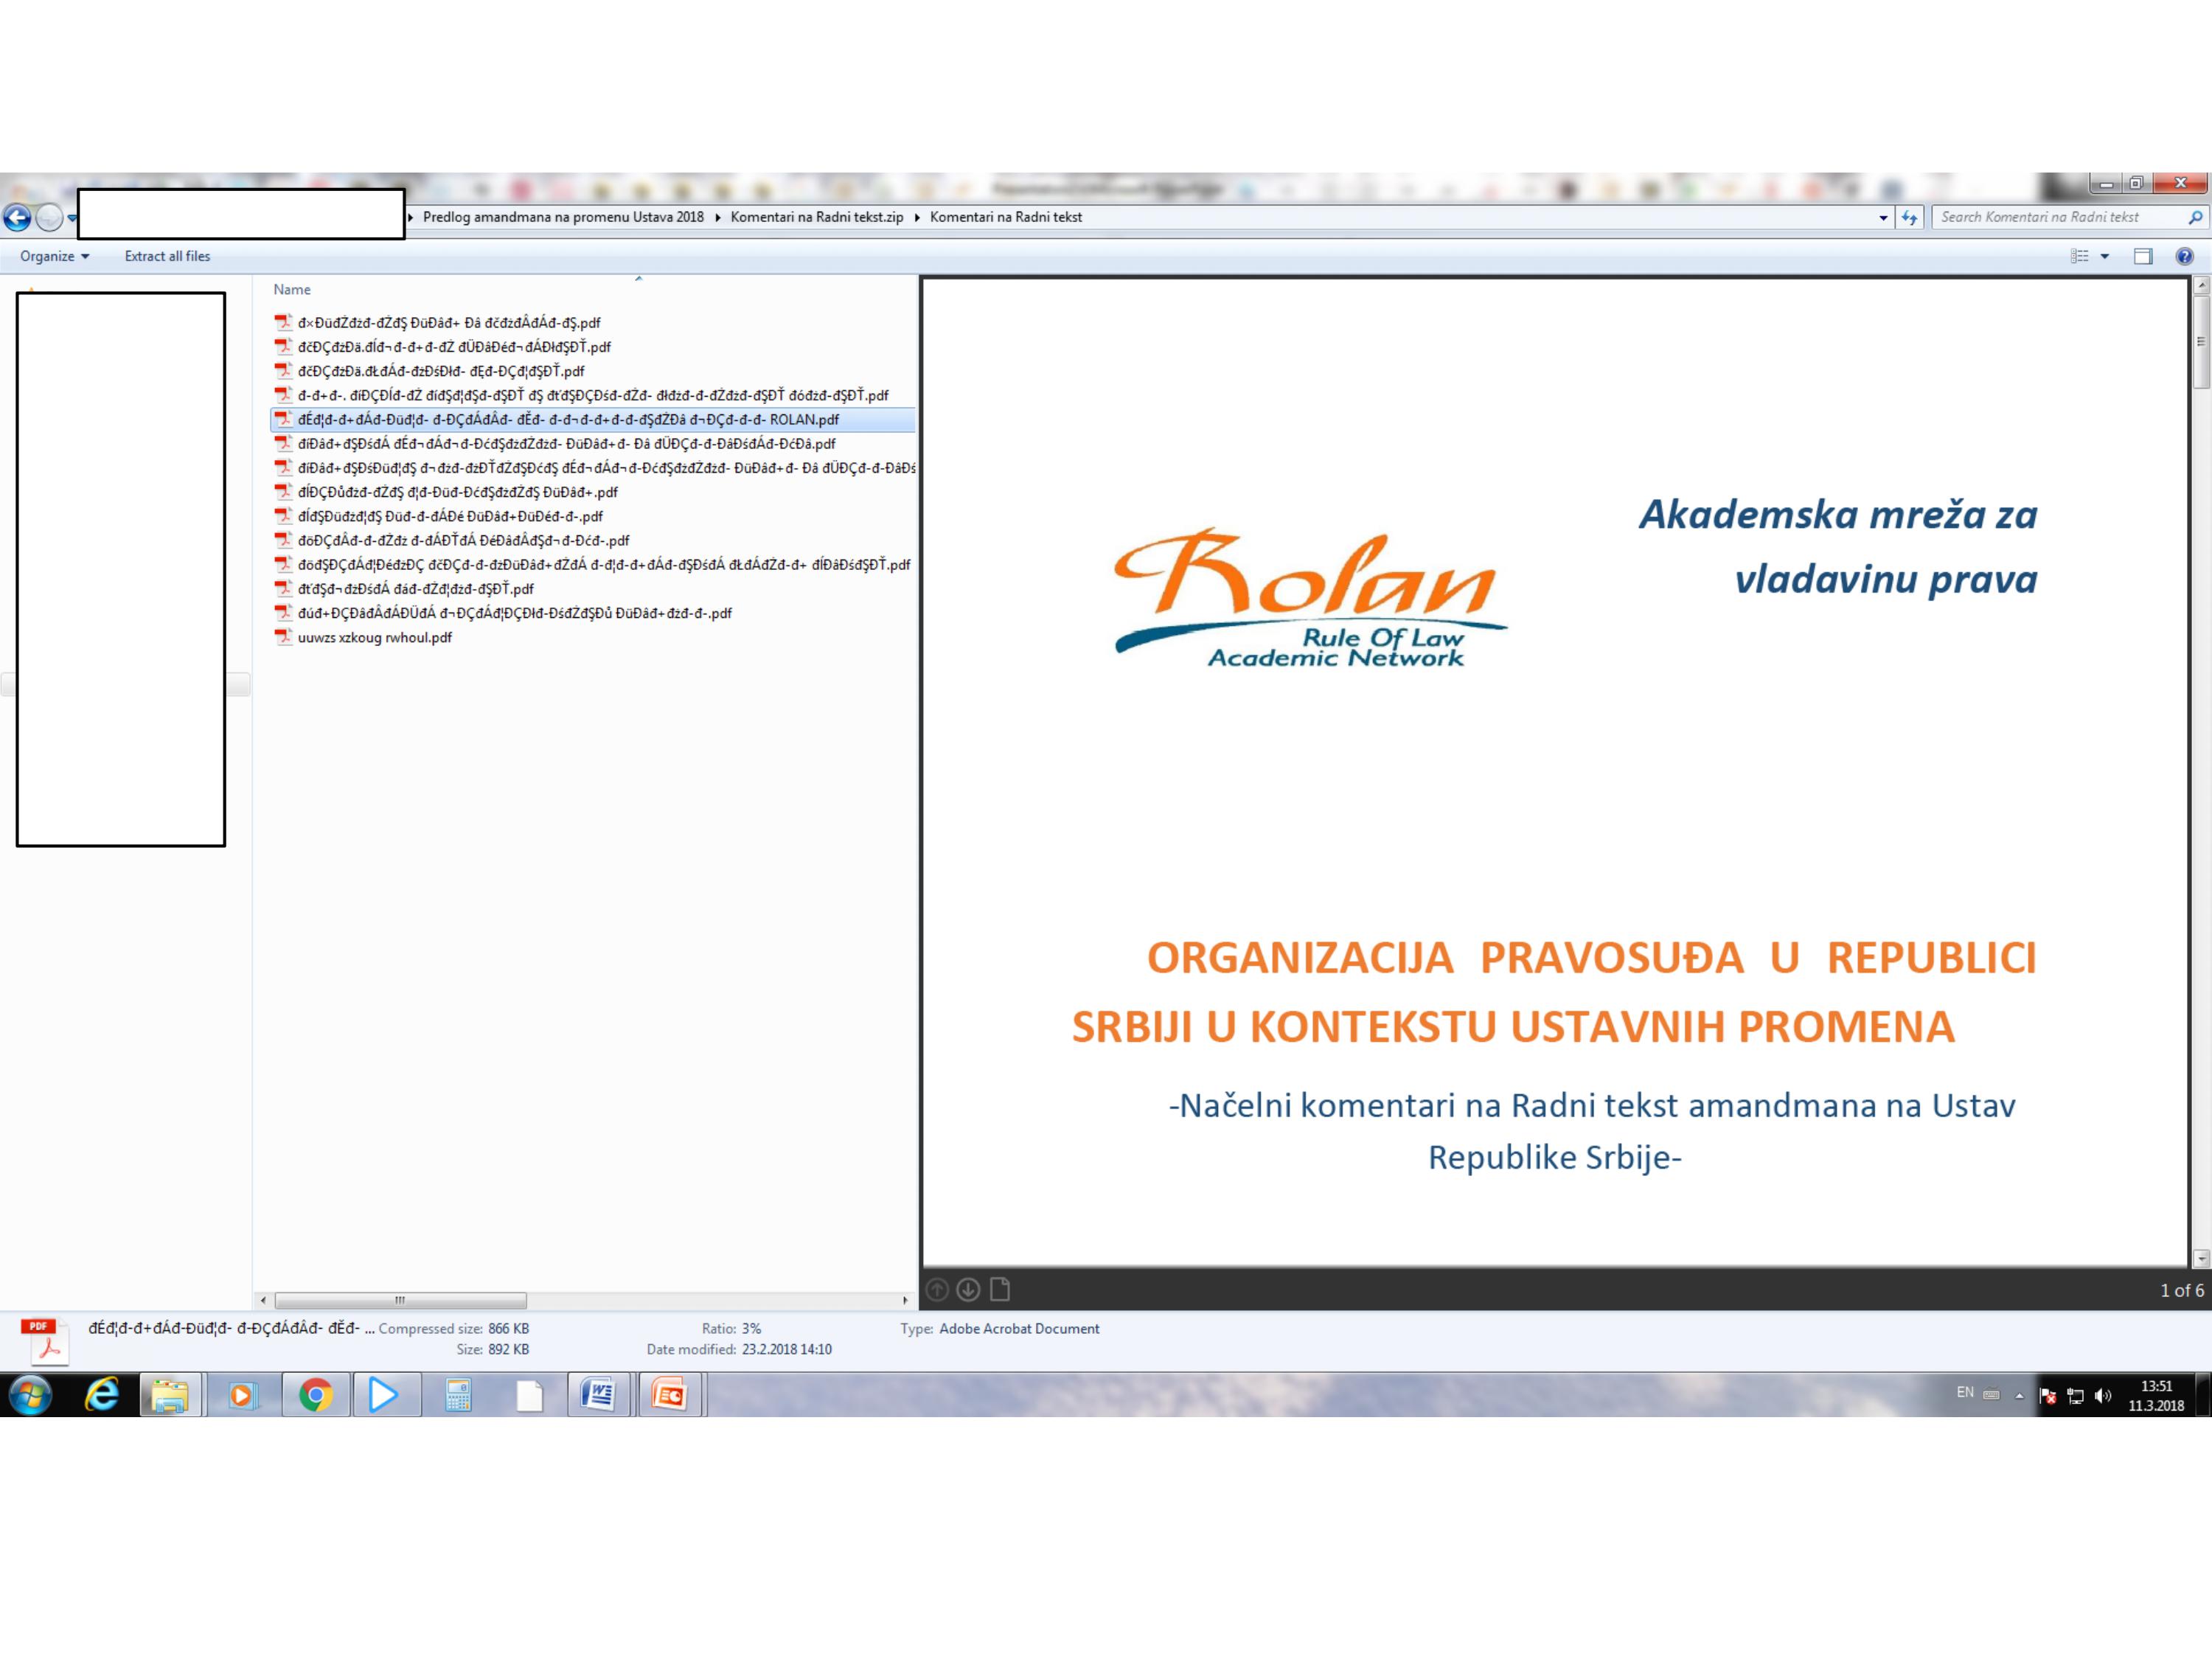Select the uuwzs xzkoug rwhoul.pdf file
The height and width of the screenshot is (1659, 2212).
[374, 637]
